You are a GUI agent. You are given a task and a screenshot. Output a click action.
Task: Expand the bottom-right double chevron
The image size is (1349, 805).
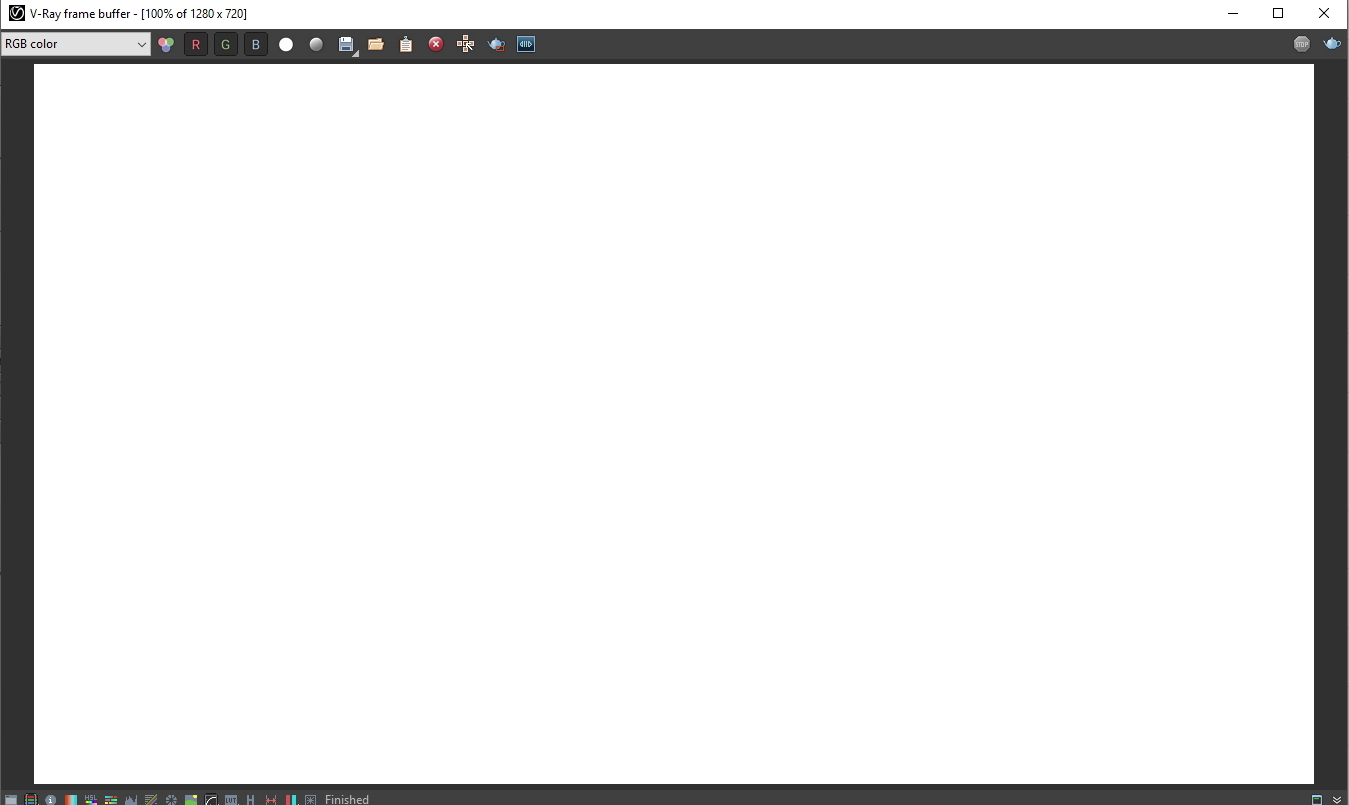point(1337,799)
